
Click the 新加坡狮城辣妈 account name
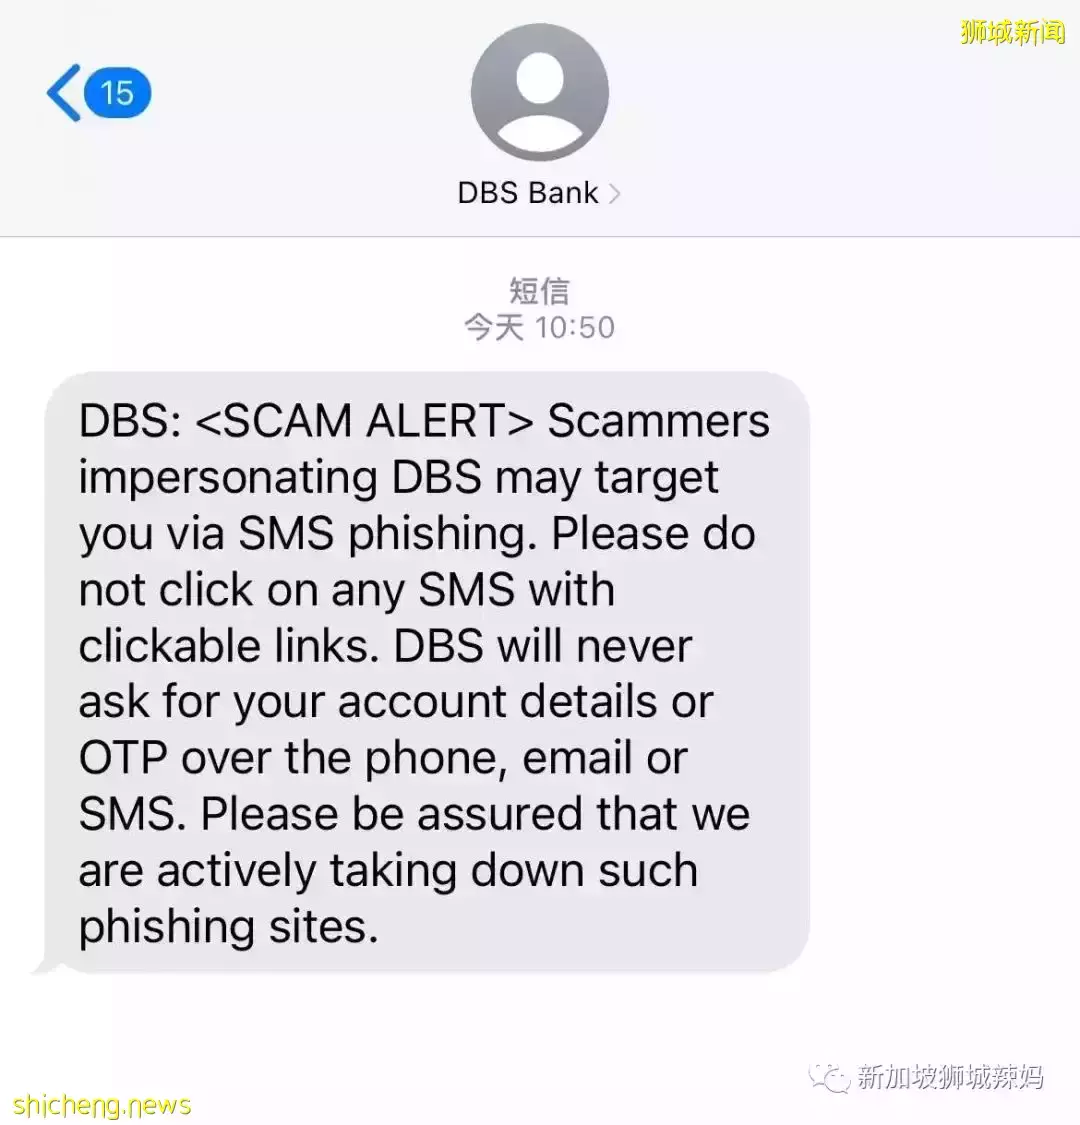point(950,1077)
